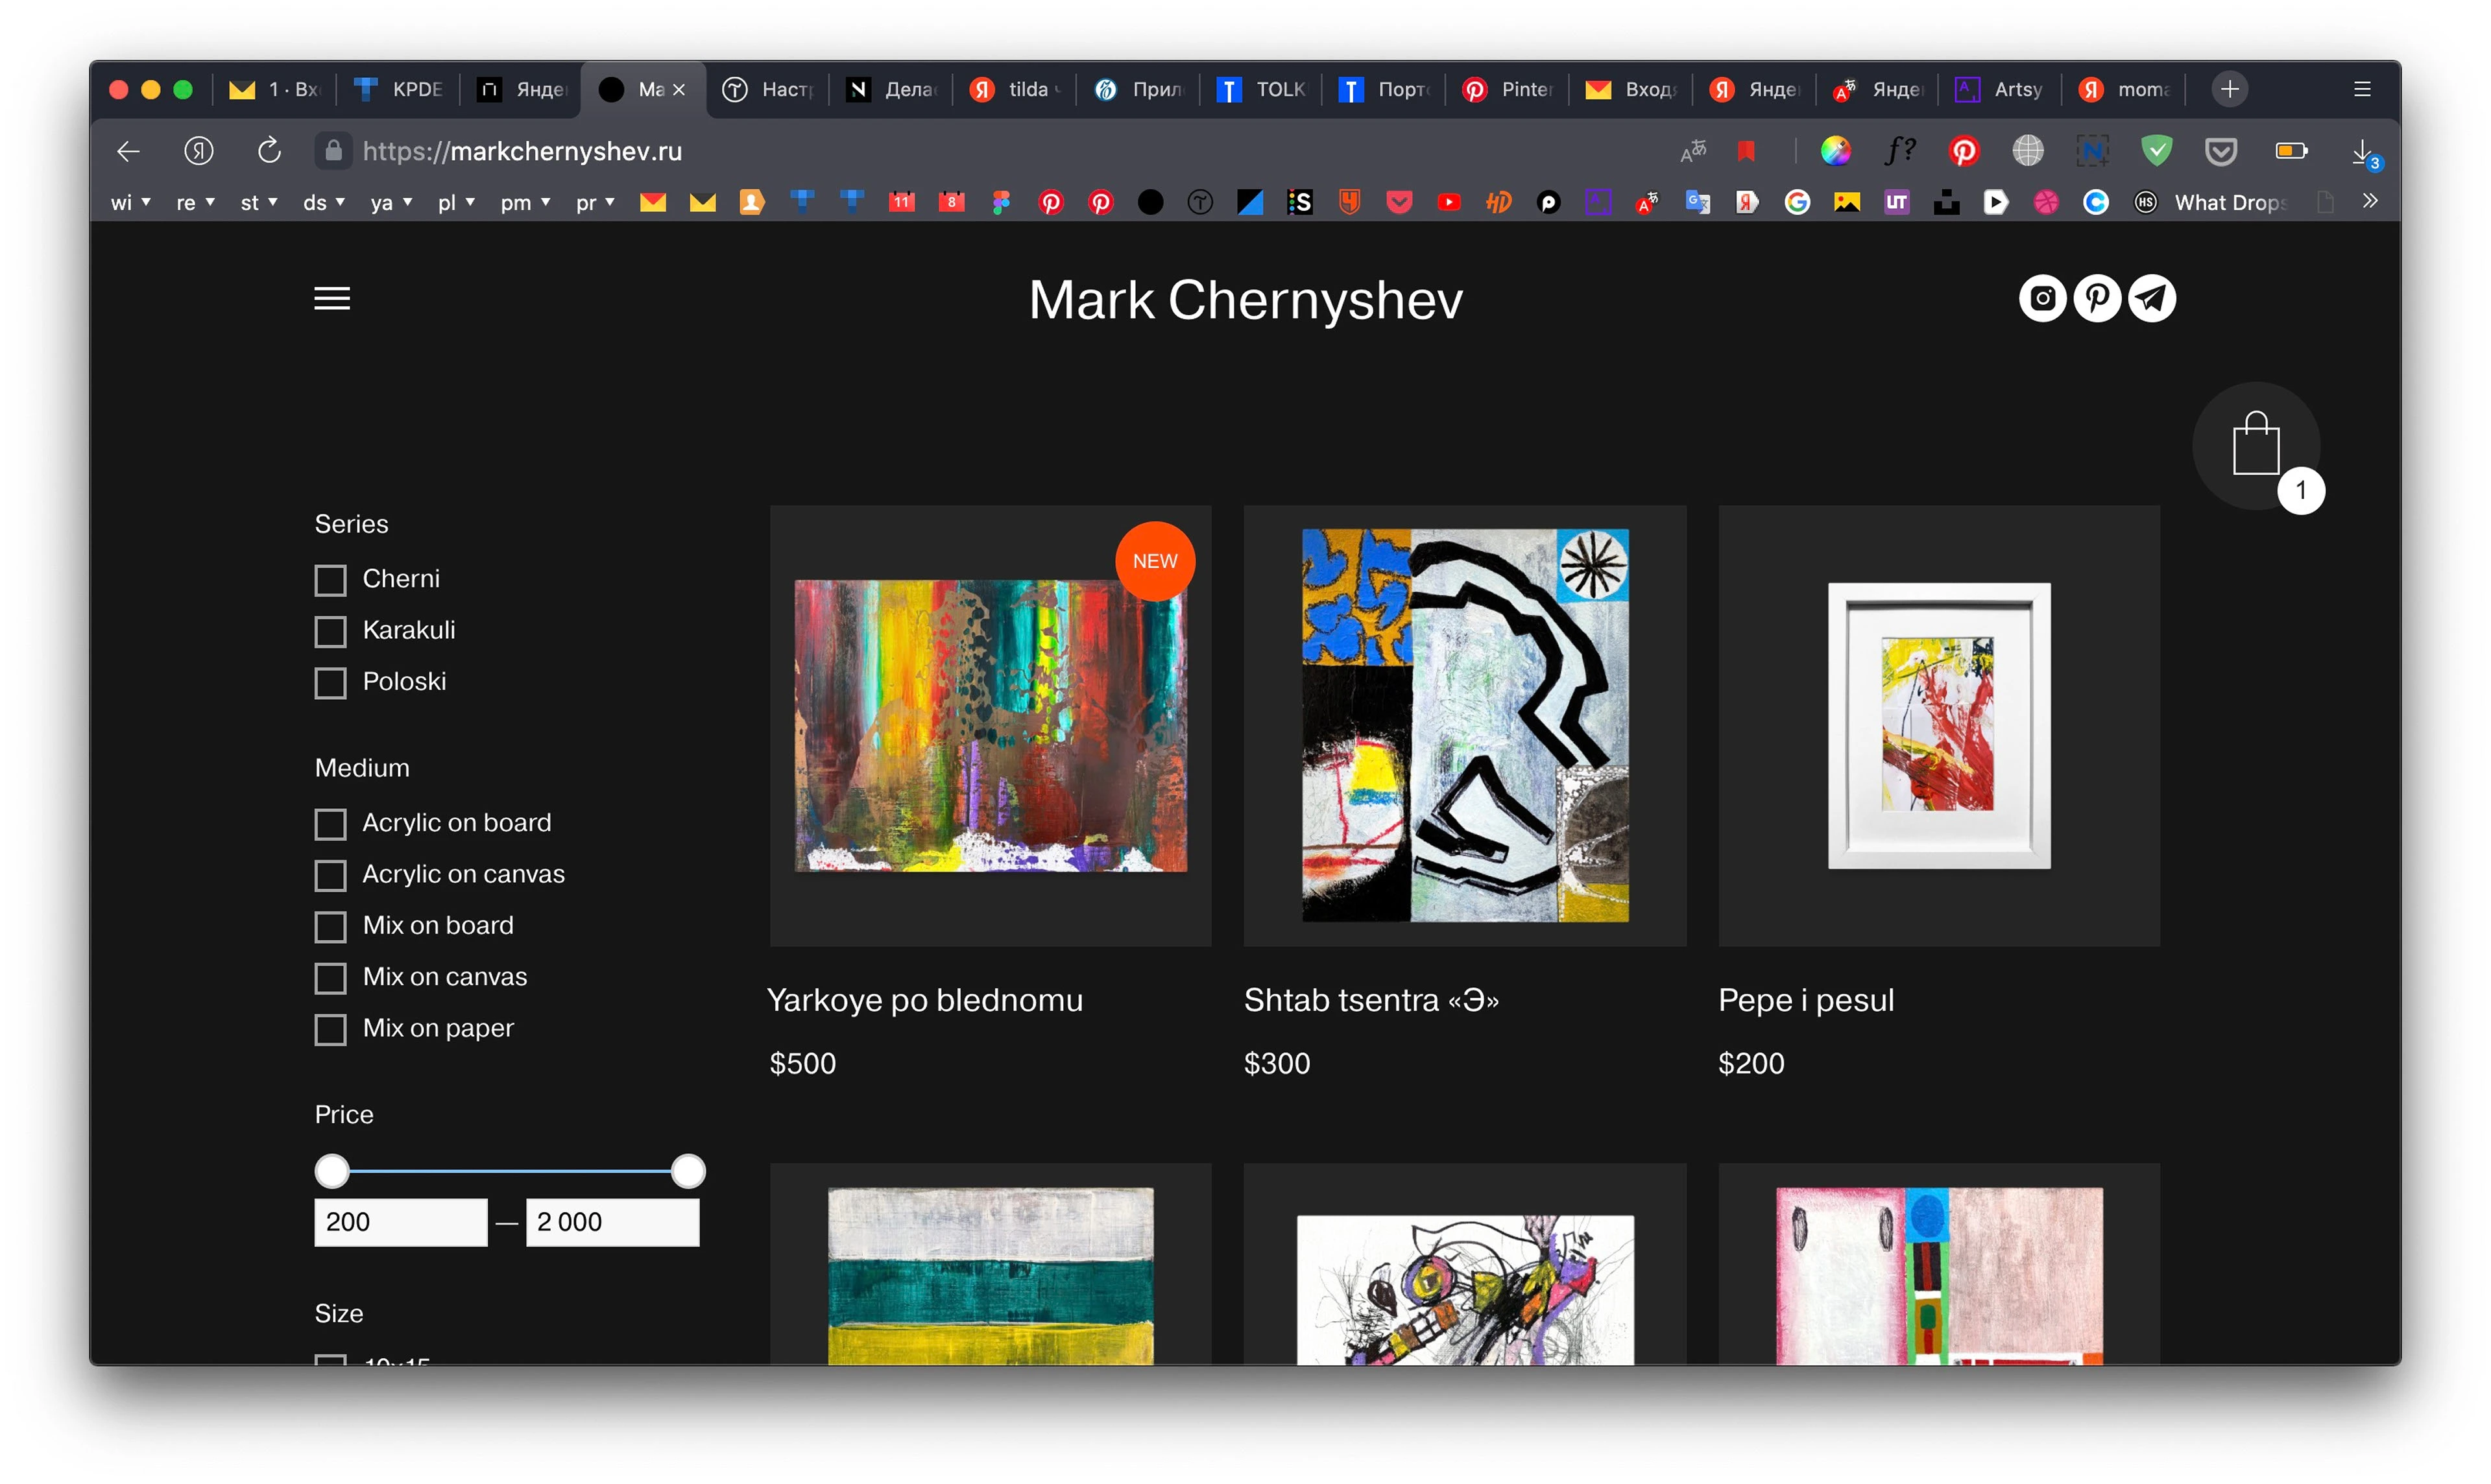
Task: Expand the re bookmarks folder
Action: coord(195,202)
